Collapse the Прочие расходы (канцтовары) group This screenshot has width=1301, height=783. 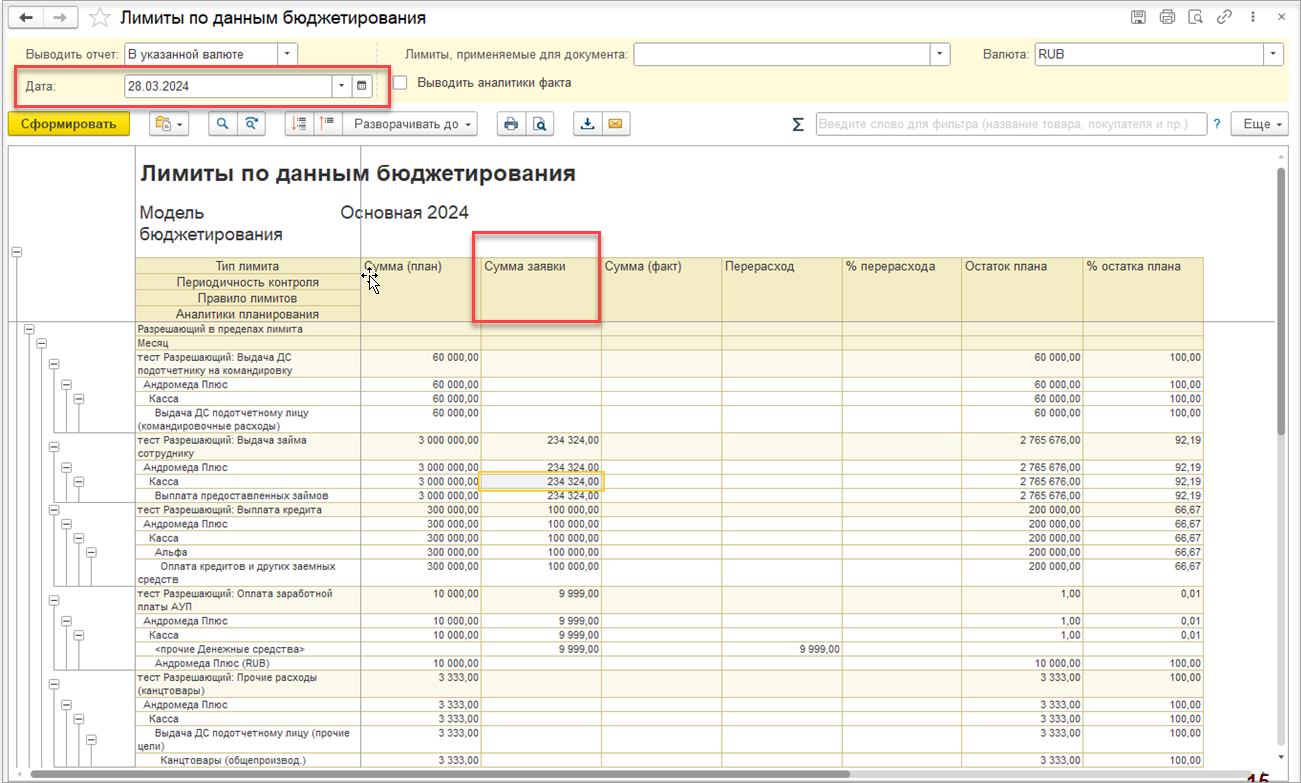click(x=54, y=684)
